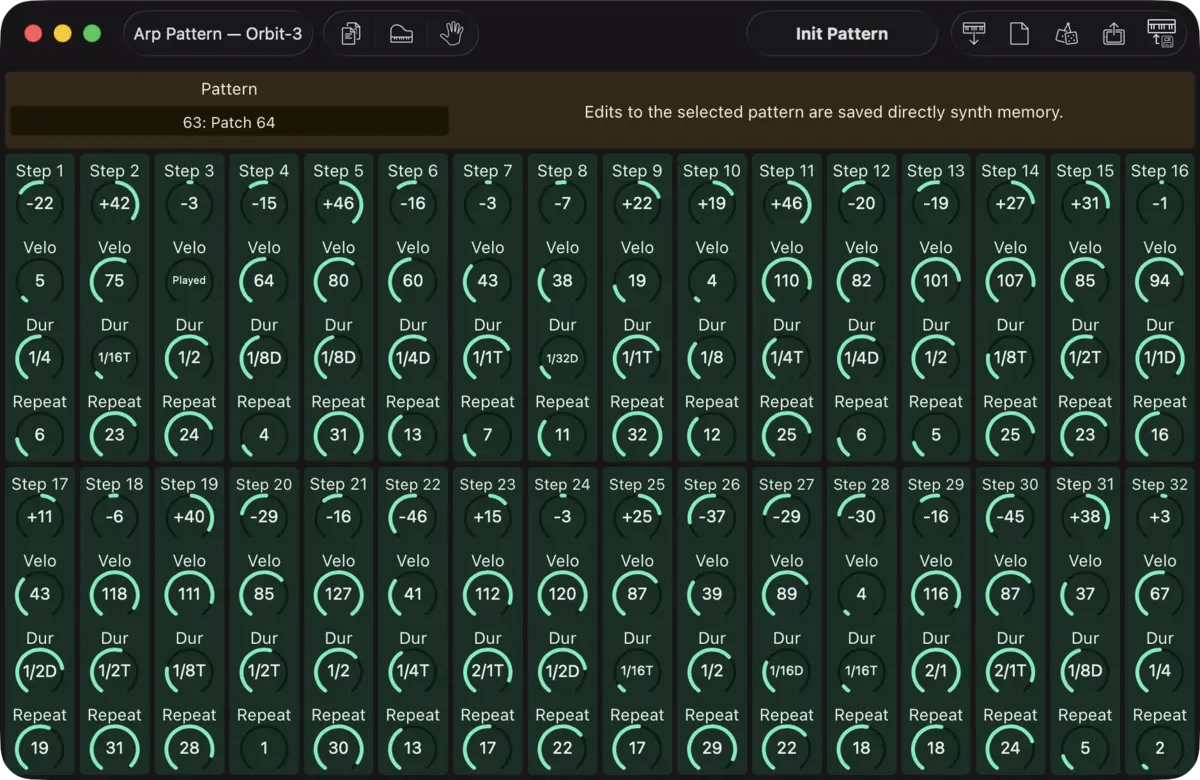Click the Step 5 transpose knob showing +46
1200x780 pixels.
339,203
